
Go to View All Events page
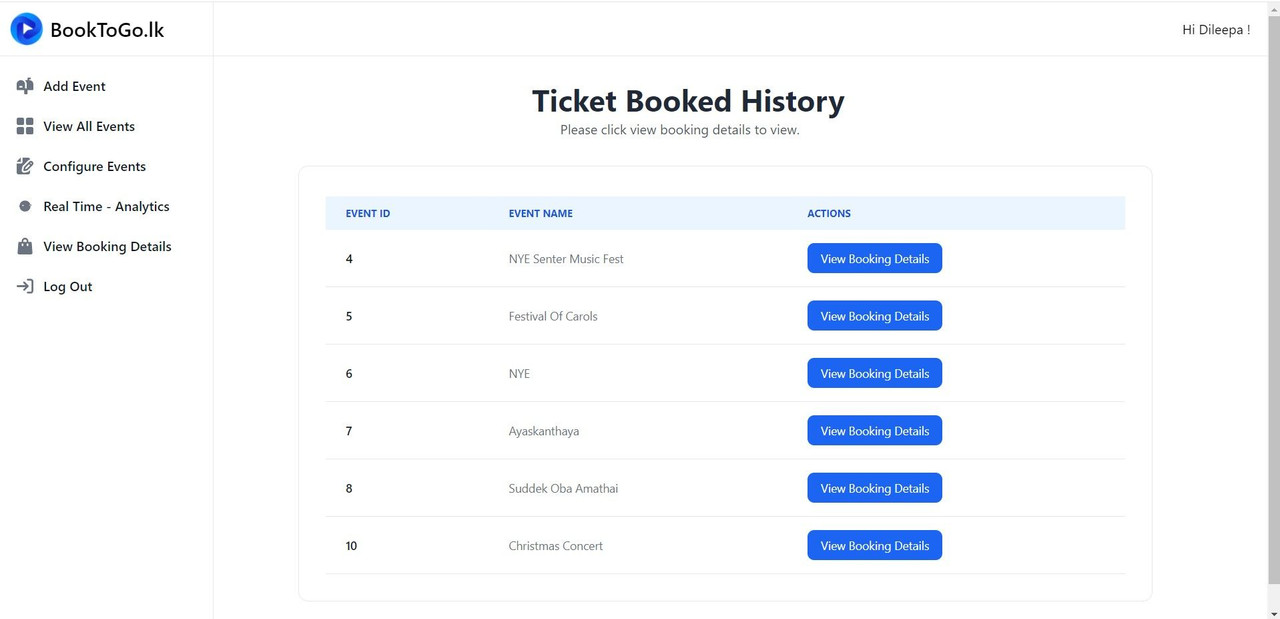point(89,126)
